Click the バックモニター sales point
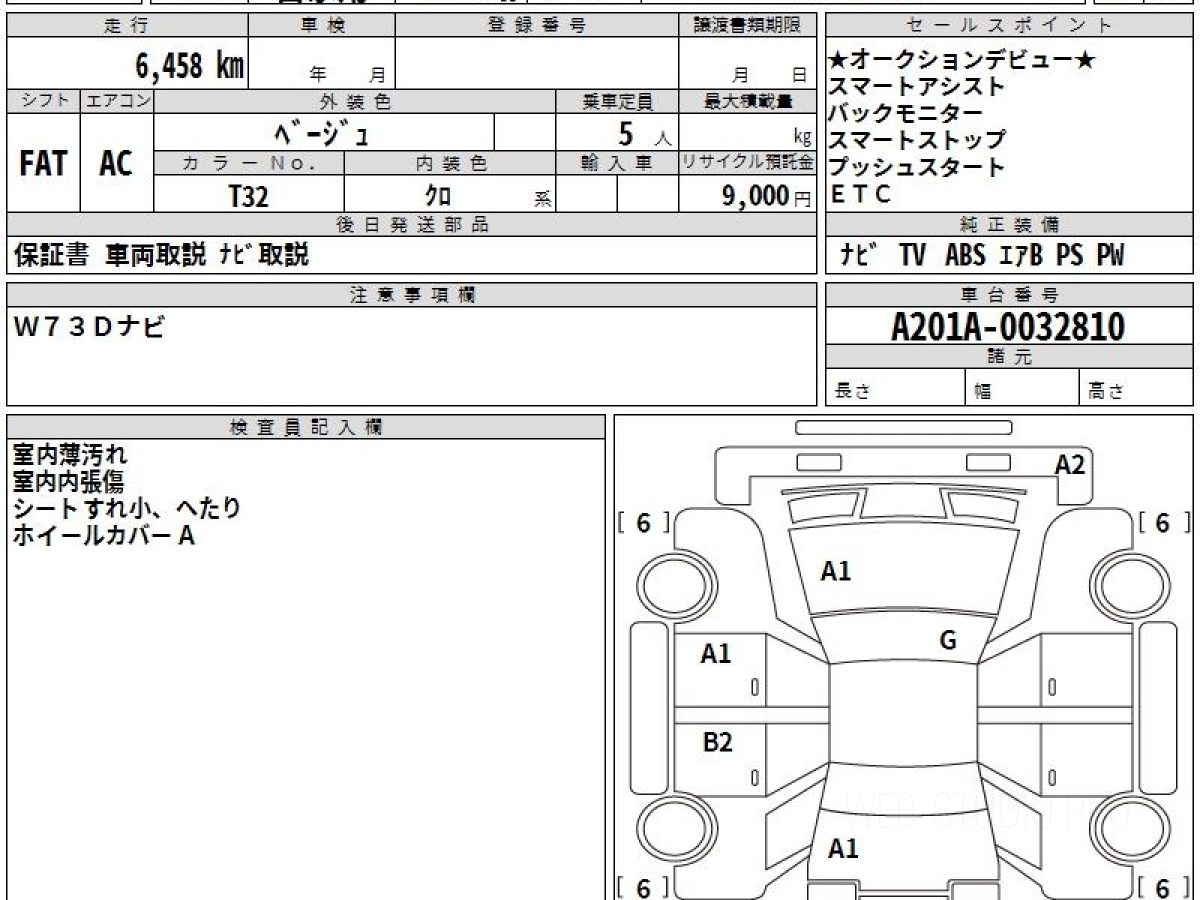1200x900 pixels. [906, 114]
